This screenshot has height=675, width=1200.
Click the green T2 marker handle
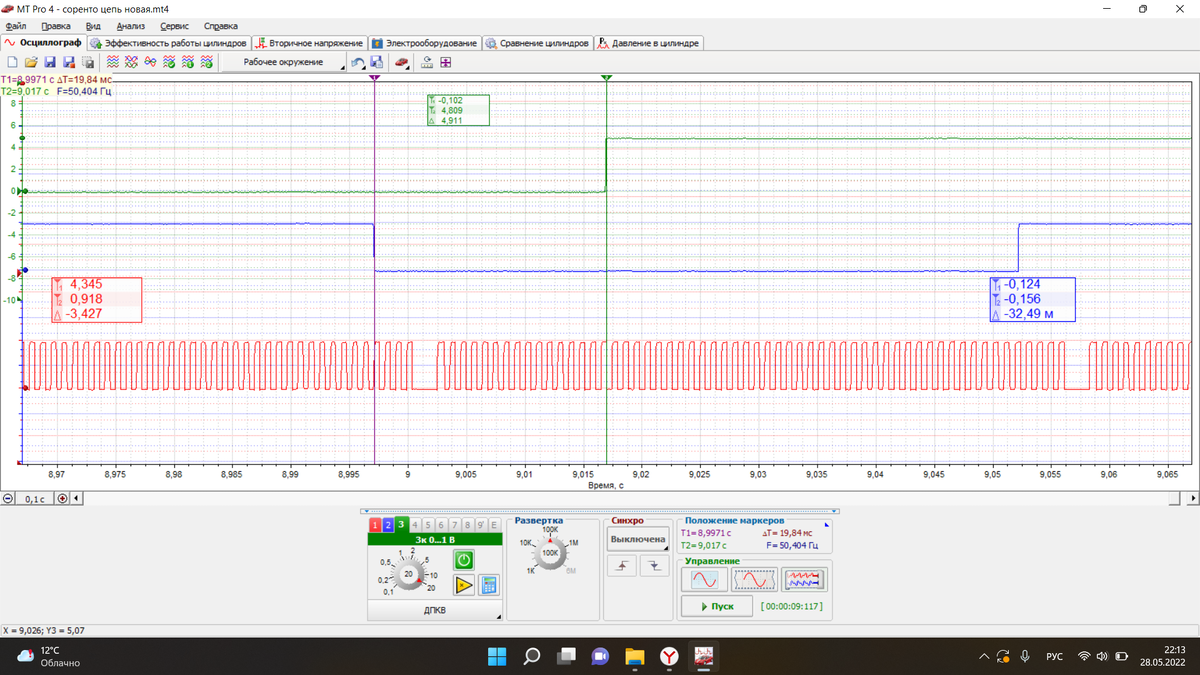(x=606, y=77)
